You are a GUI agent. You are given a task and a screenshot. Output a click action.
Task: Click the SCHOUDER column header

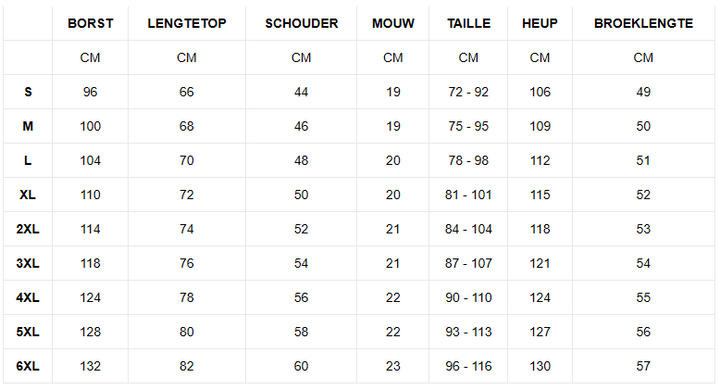coord(301,23)
